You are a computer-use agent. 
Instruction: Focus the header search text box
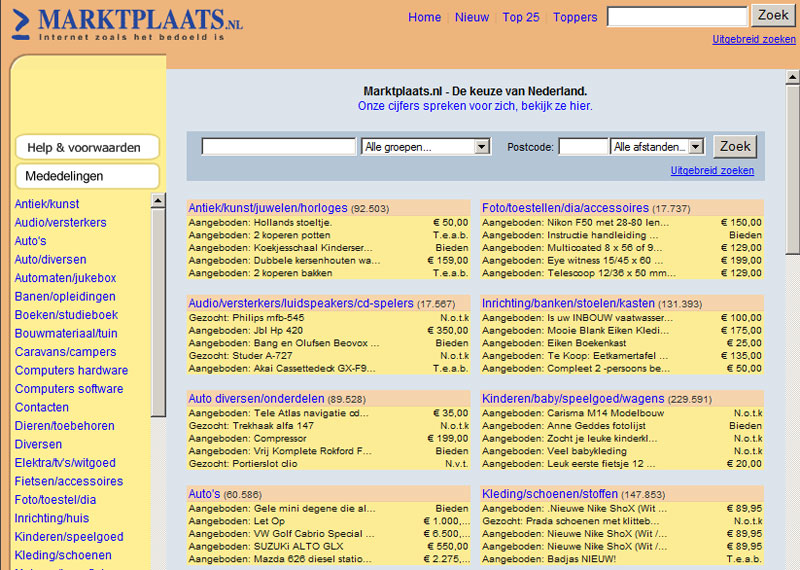pos(676,17)
